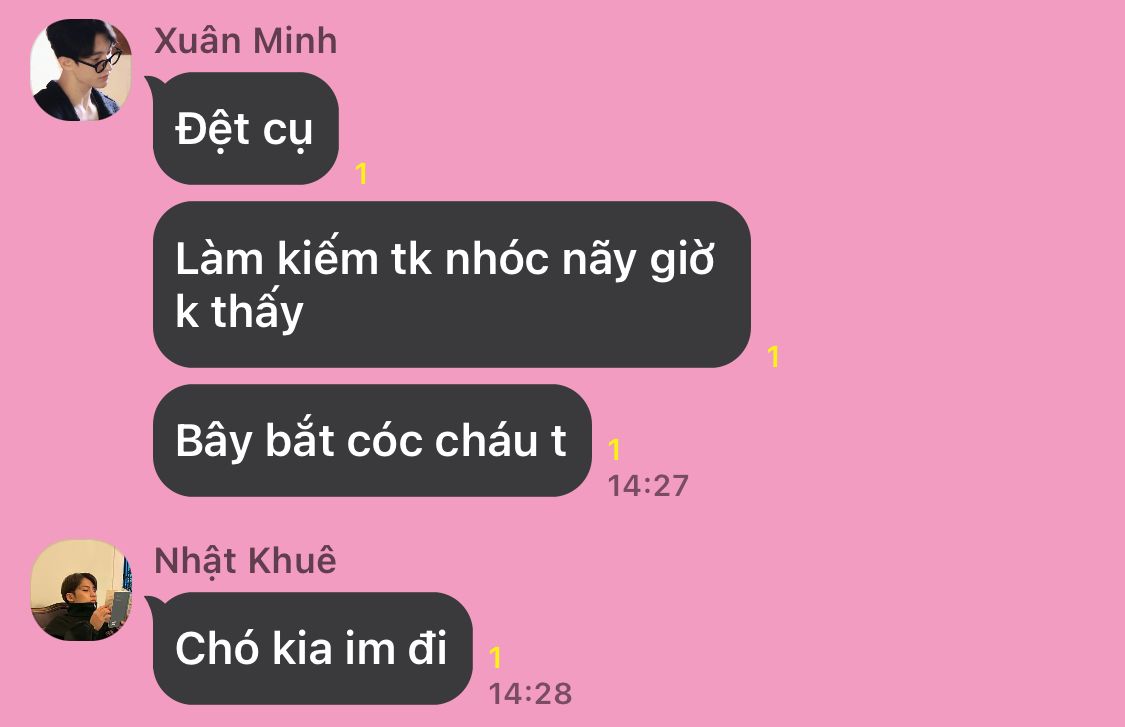Select the "Chó kia im đi" message
Viewport: 1125px width, 727px height.
(312, 648)
